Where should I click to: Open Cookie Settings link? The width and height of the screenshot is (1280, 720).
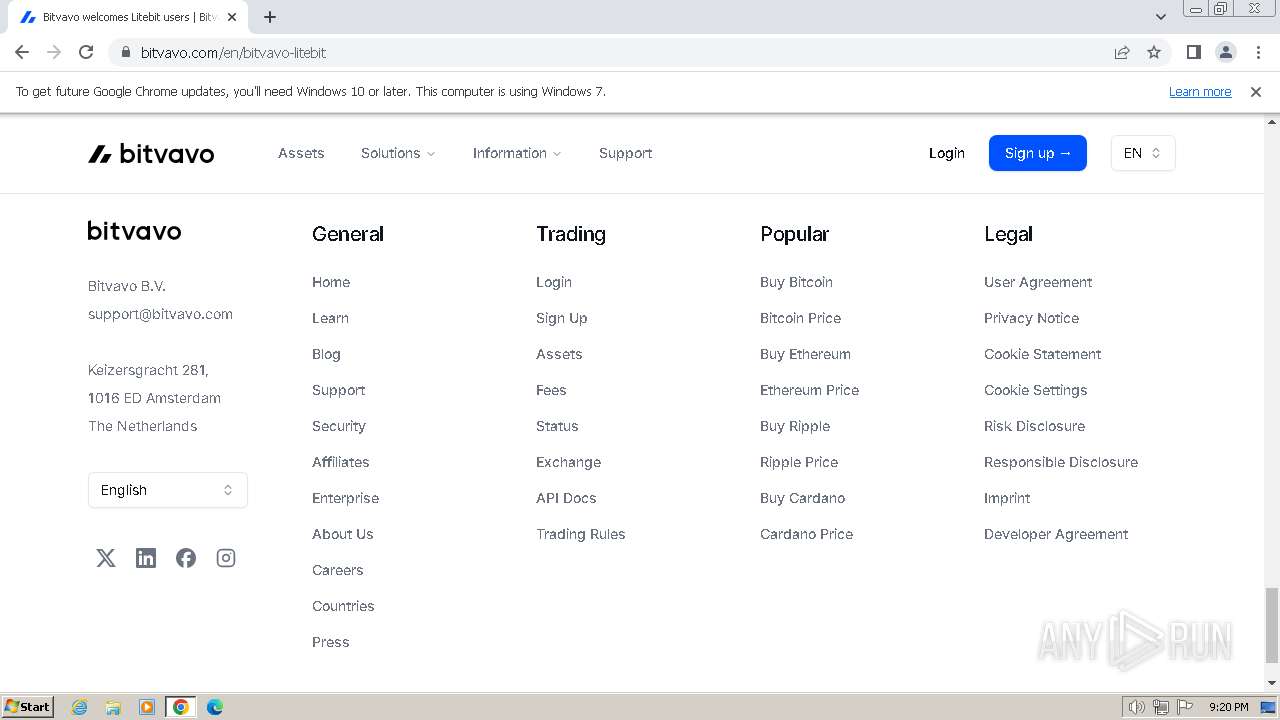click(1036, 390)
